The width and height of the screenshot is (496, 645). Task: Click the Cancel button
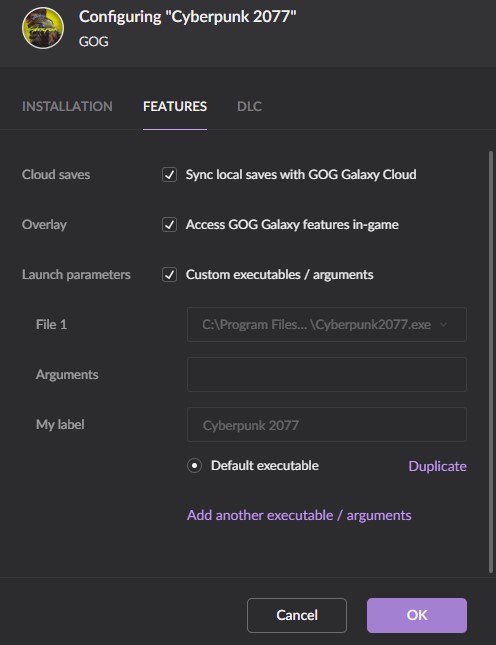coord(297,615)
